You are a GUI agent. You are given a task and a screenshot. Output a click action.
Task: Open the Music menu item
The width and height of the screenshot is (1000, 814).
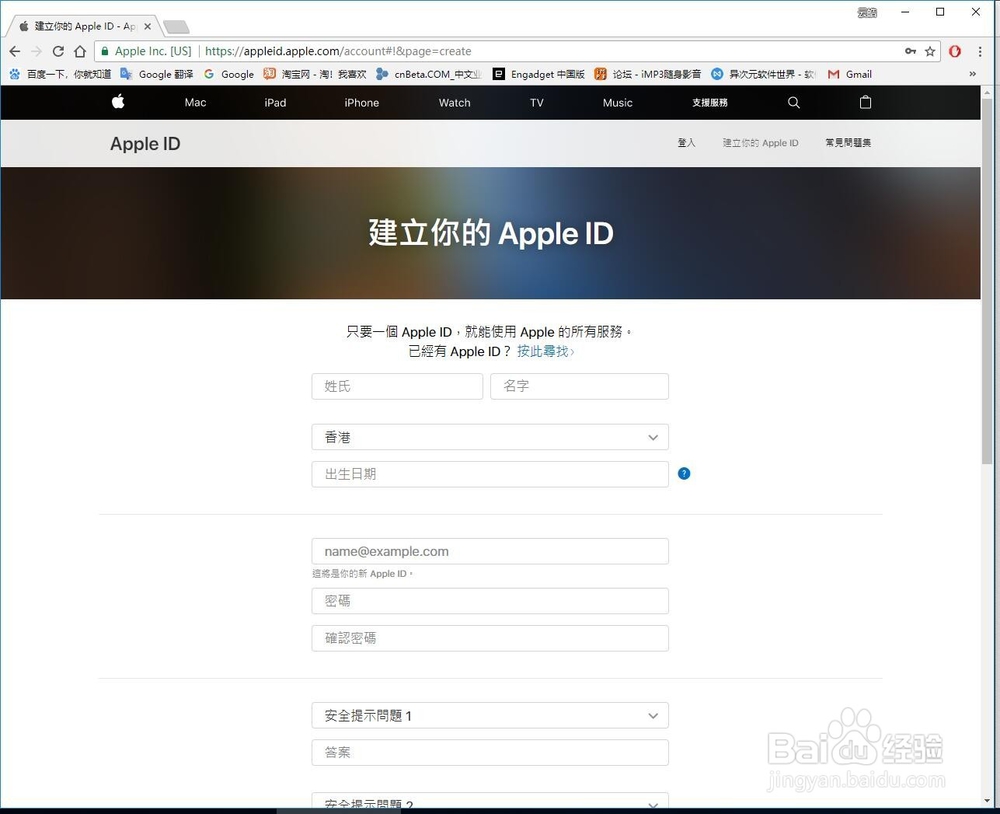[x=618, y=103]
